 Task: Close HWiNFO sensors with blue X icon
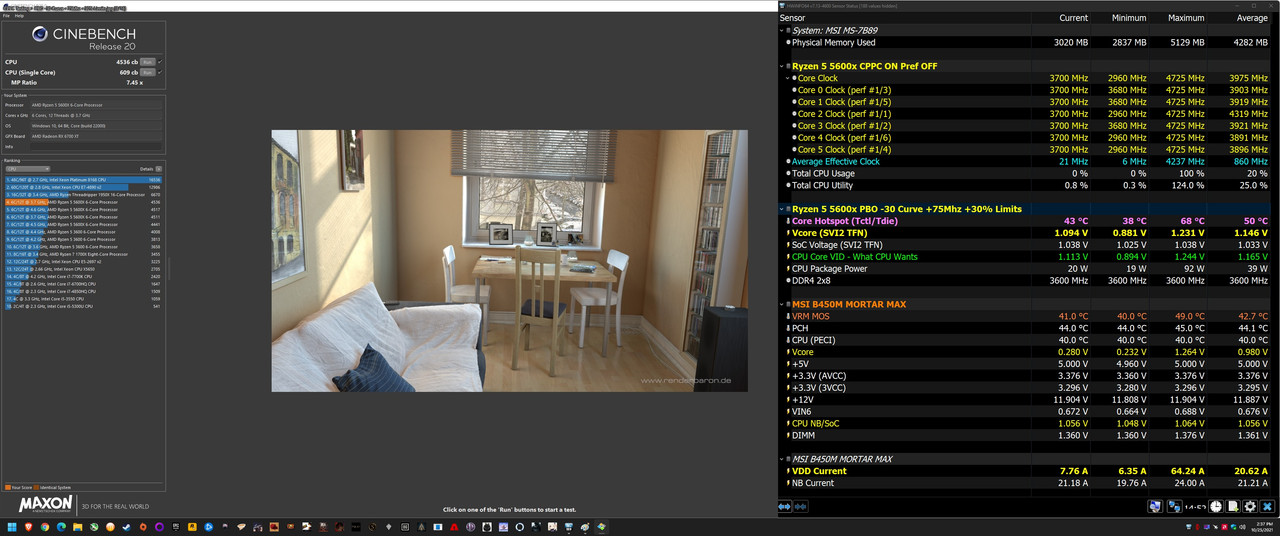click(x=1267, y=507)
